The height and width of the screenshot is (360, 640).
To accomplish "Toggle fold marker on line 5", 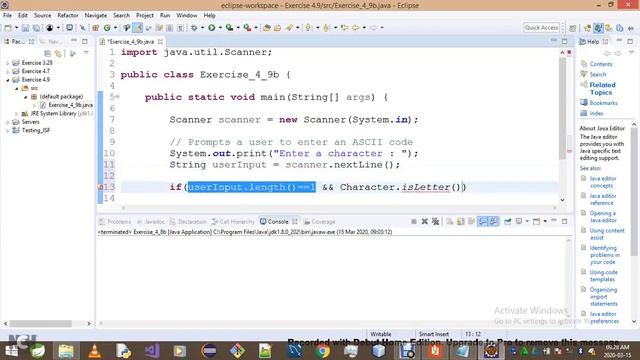I will [x=118, y=97].
